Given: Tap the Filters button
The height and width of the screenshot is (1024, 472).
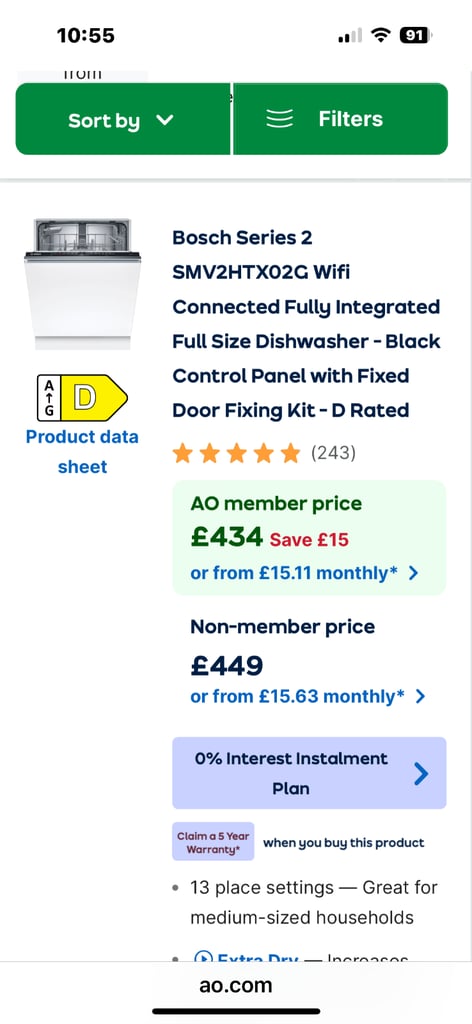Looking at the screenshot, I should [340, 120].
